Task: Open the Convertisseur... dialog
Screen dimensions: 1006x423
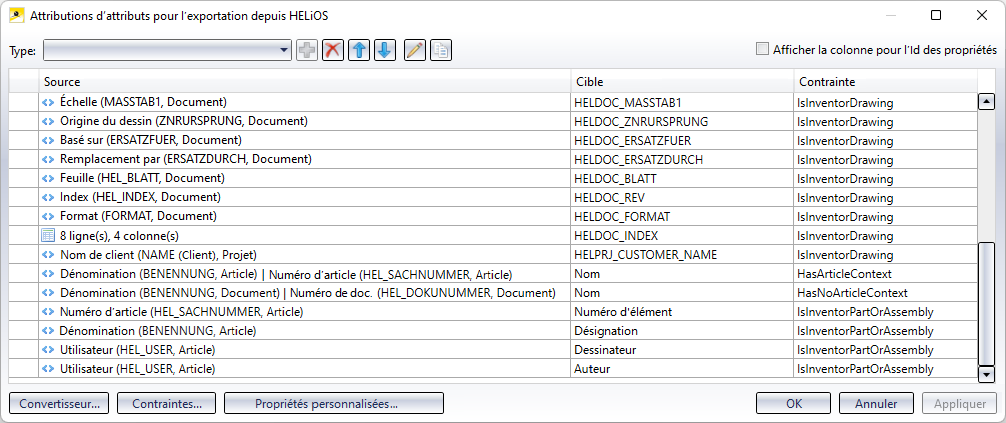Action: click(x=59, y=404)
